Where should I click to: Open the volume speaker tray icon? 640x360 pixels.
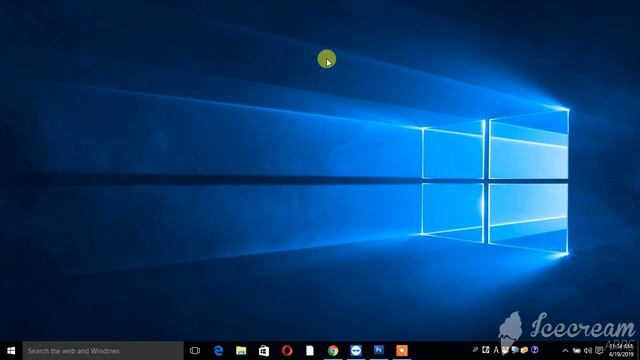(x=588, y=351)
